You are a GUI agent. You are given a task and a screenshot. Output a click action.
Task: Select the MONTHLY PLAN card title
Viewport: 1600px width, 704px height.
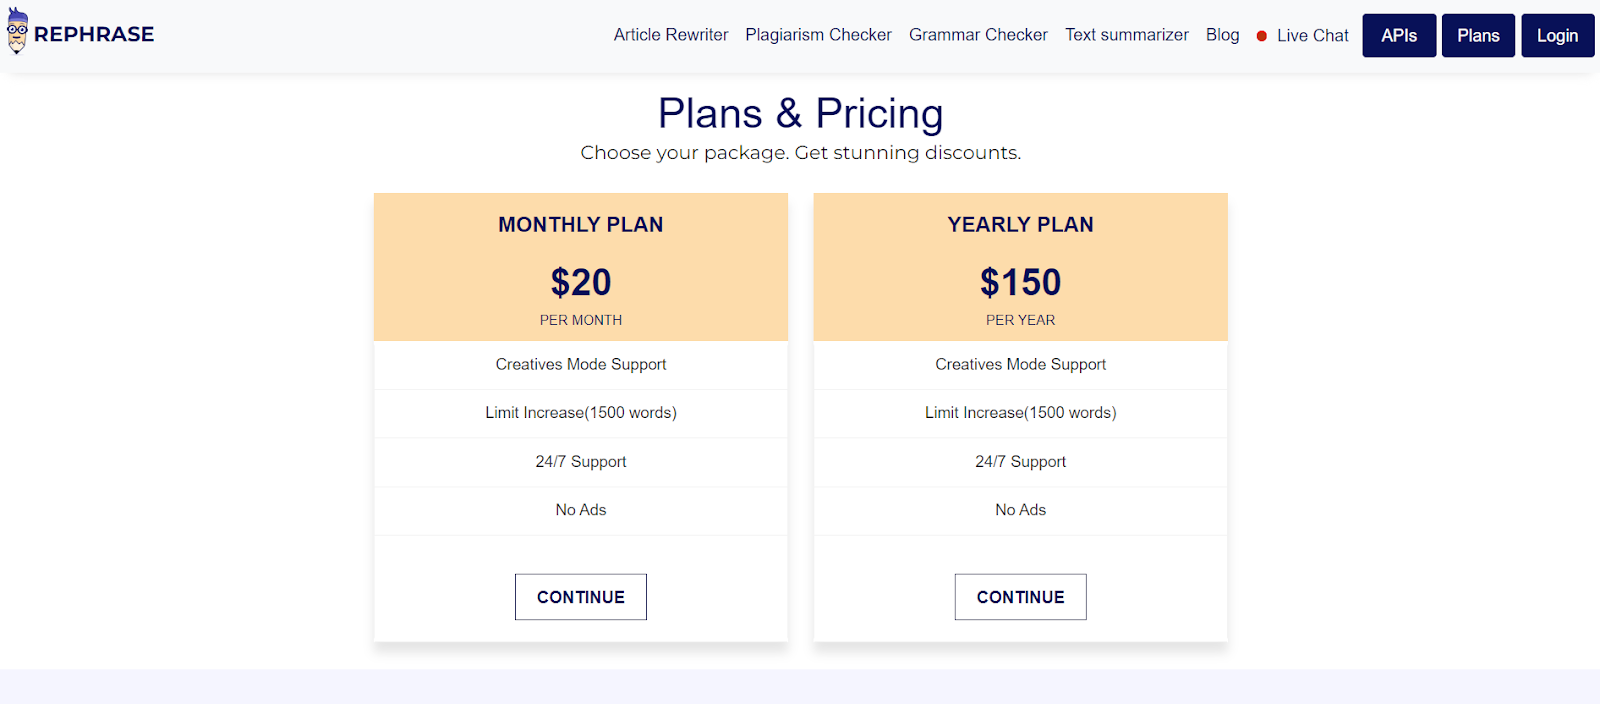pyautogui.click(x=581, y=225)
